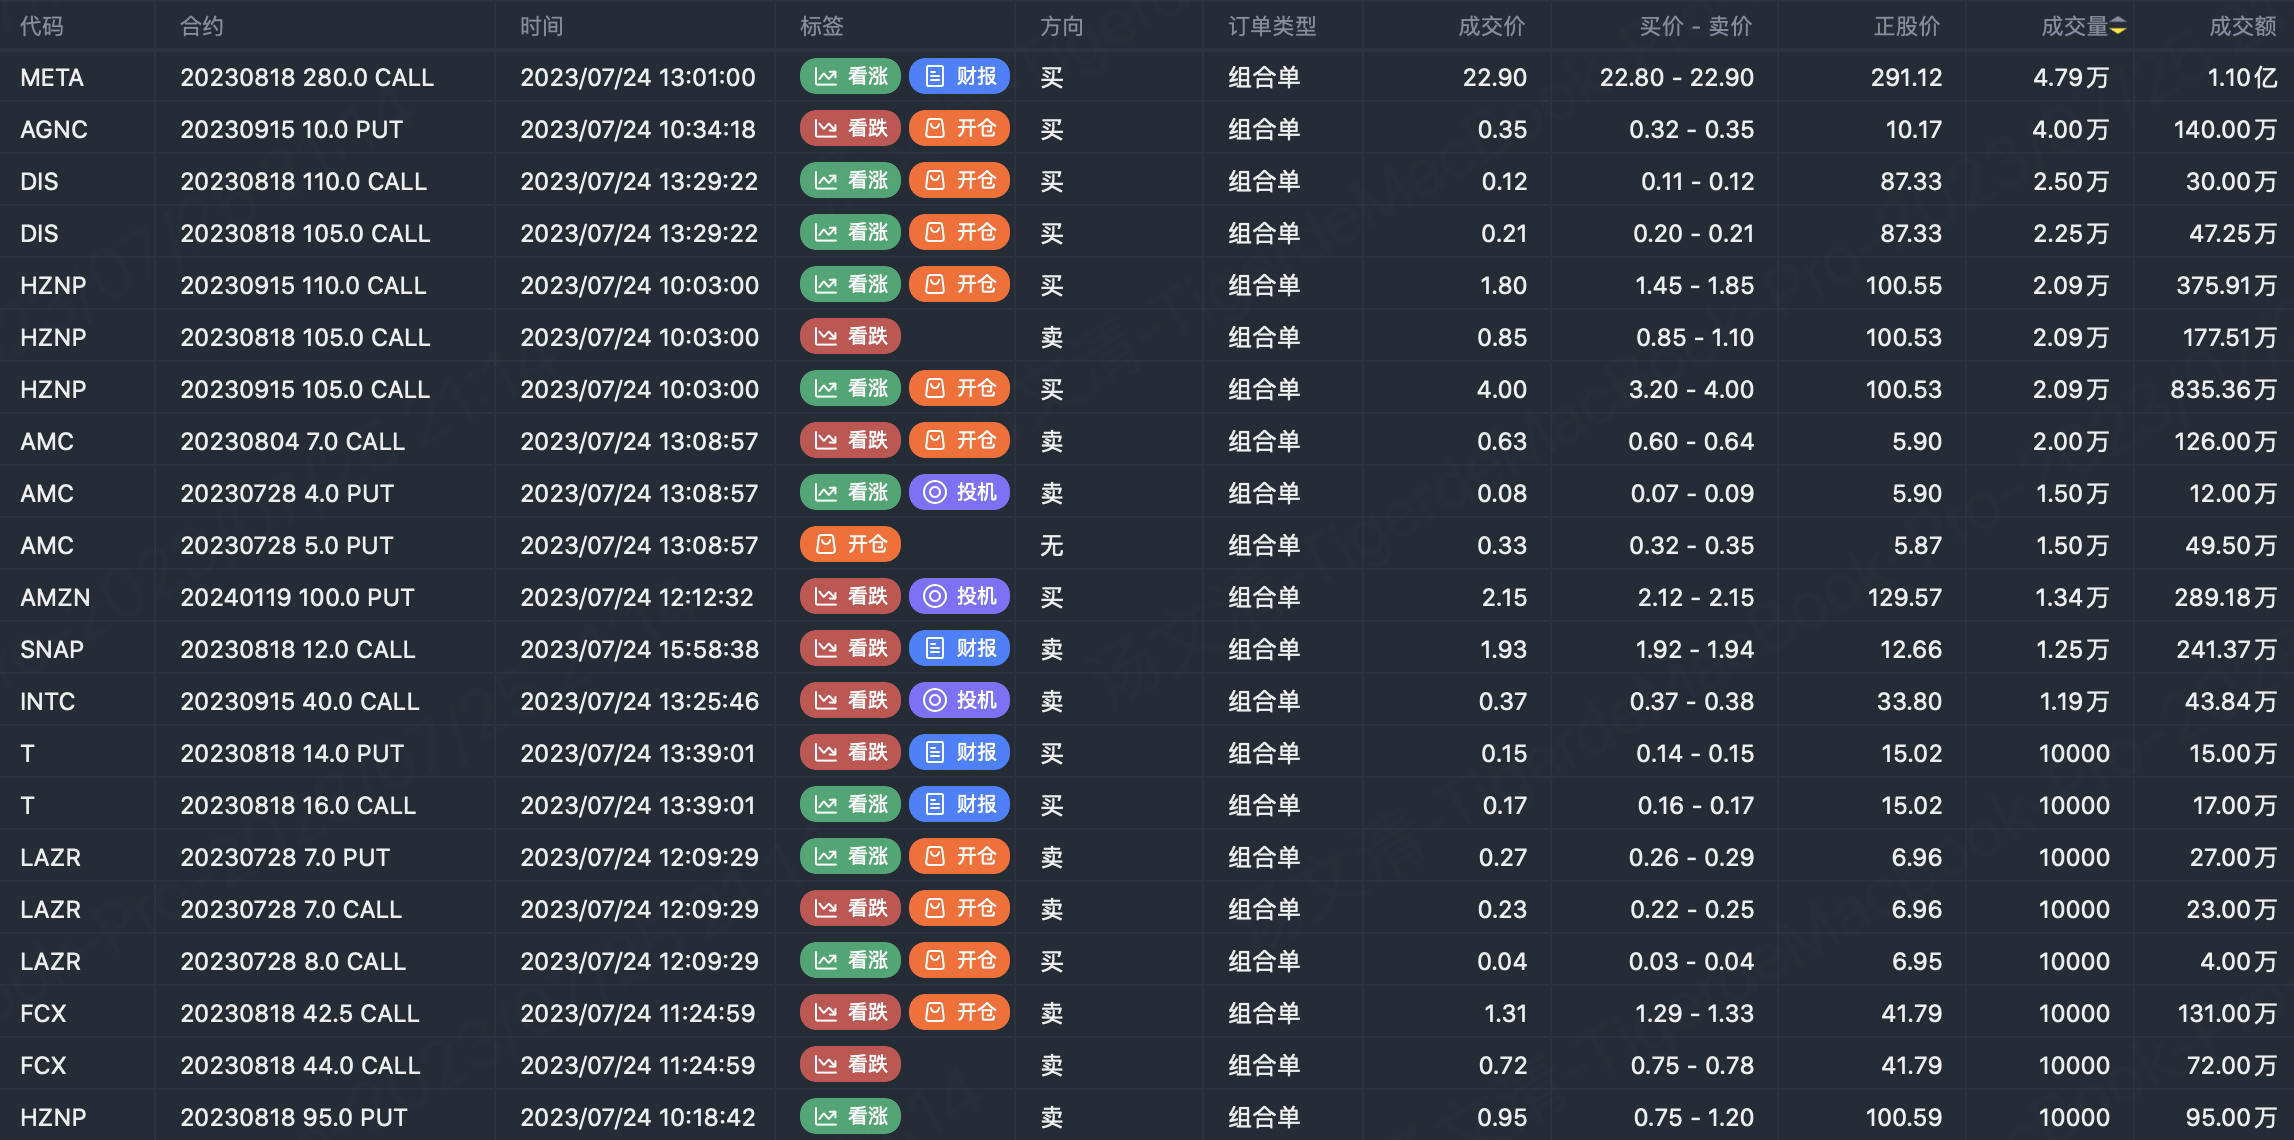Click the 看跌 tag in the FCX 44.0 CALL row

click(850, 1065)
